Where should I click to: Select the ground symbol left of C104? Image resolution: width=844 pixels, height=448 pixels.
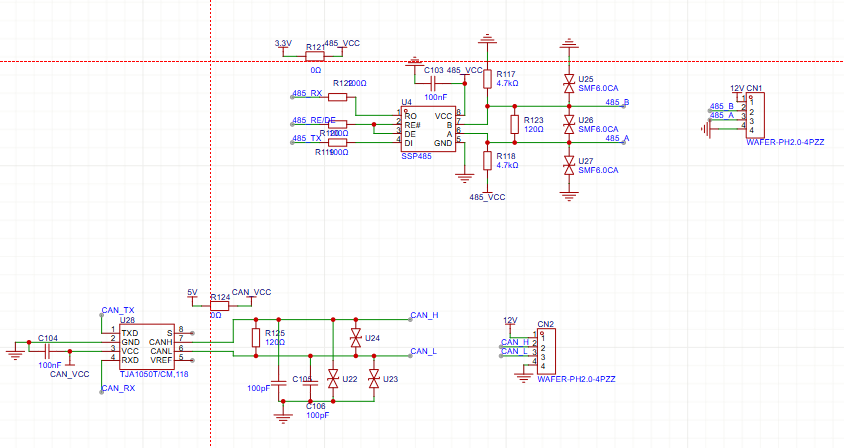(15, 355)
